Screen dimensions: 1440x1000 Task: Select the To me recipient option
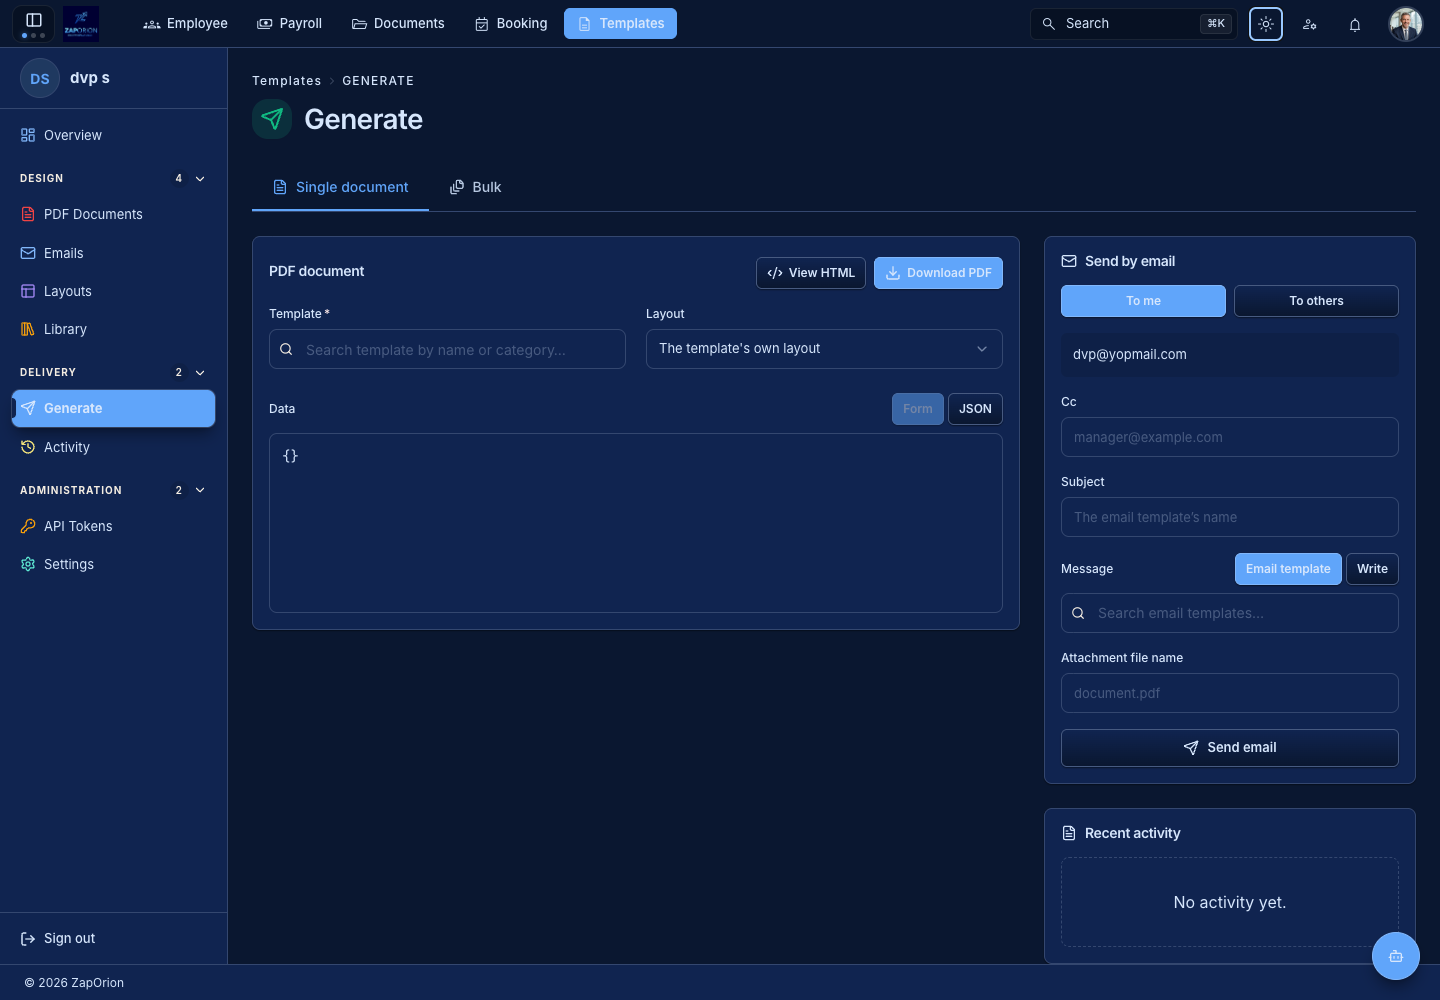[x=1143, y=301]
